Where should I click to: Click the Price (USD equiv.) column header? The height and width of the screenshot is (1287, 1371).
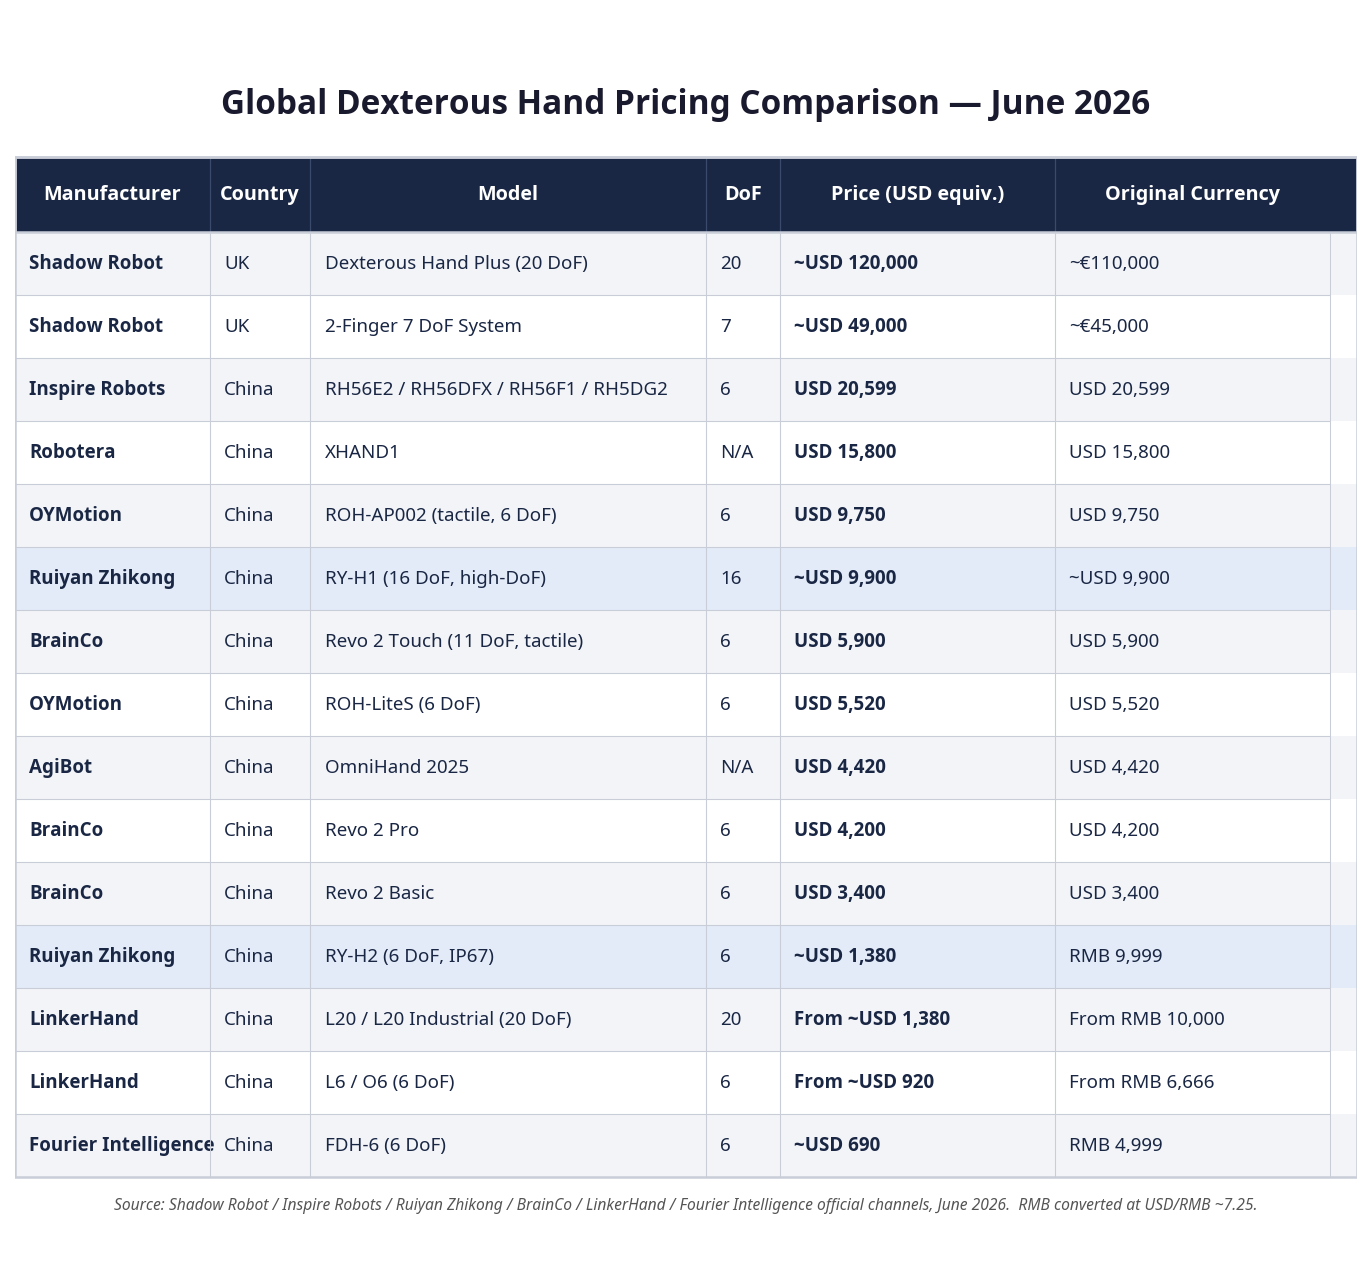tap(917, 194)
